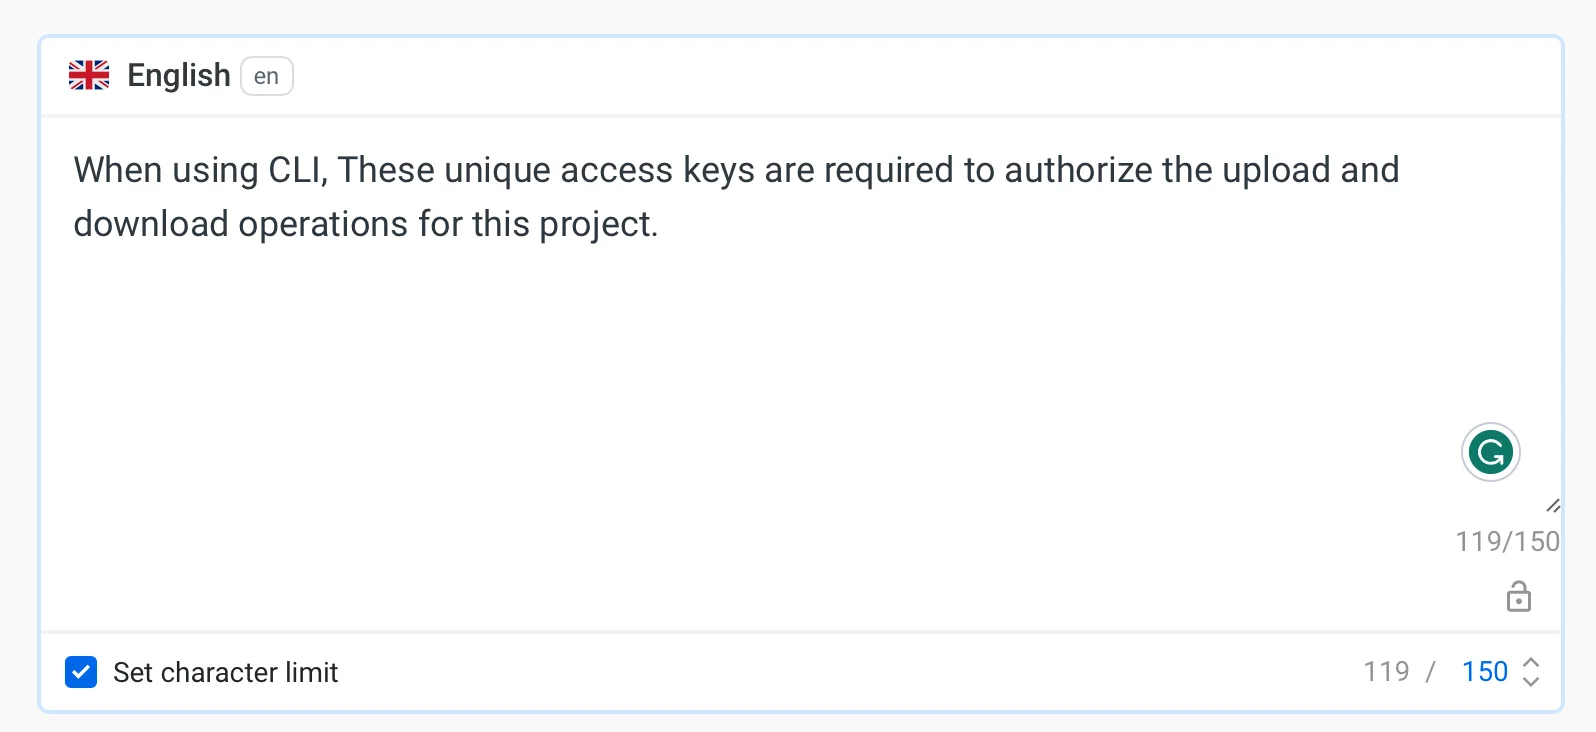Click the textarea resize handle
The width and height of the screenshot is (1596, 732).
tap(1552, 506)
